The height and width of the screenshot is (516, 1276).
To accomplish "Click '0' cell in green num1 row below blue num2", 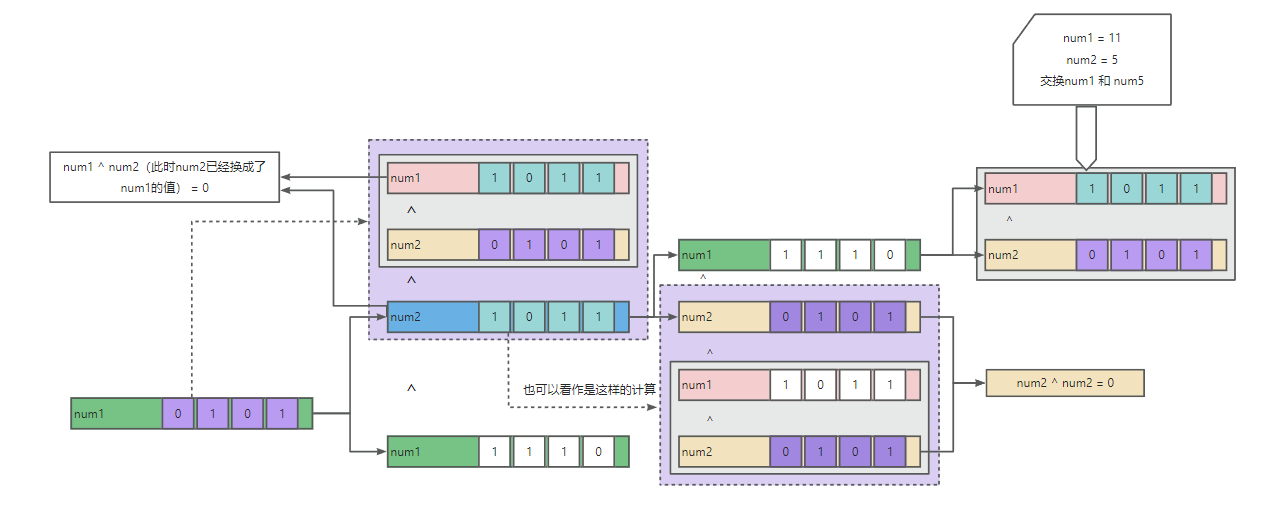I will (598, 452).
